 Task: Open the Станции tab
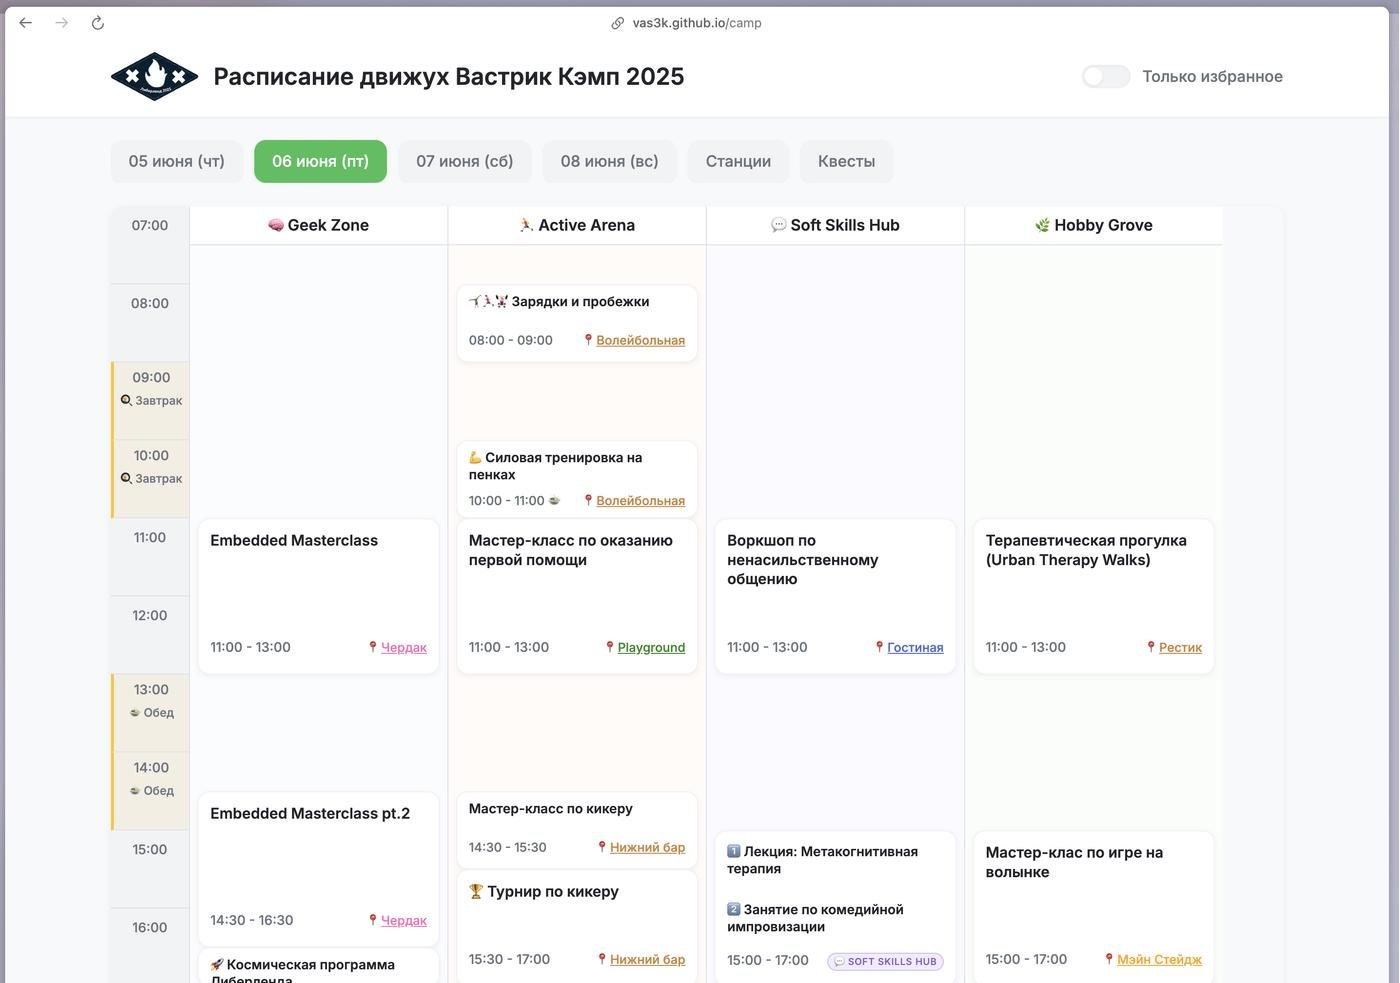tap(738, 161)
